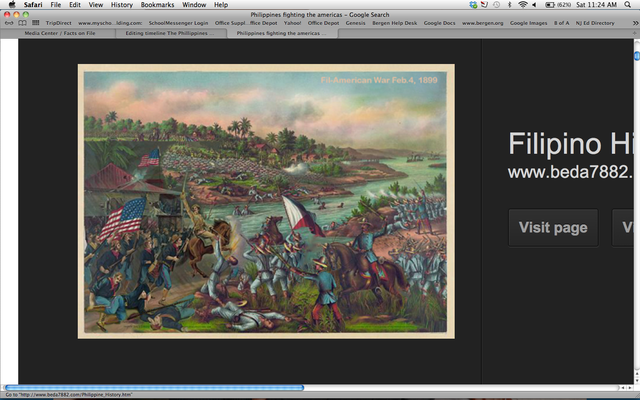Open Bergen Help Desk bookmark
The width and height of the screenshot is (640, 400).
coord(394,23)
